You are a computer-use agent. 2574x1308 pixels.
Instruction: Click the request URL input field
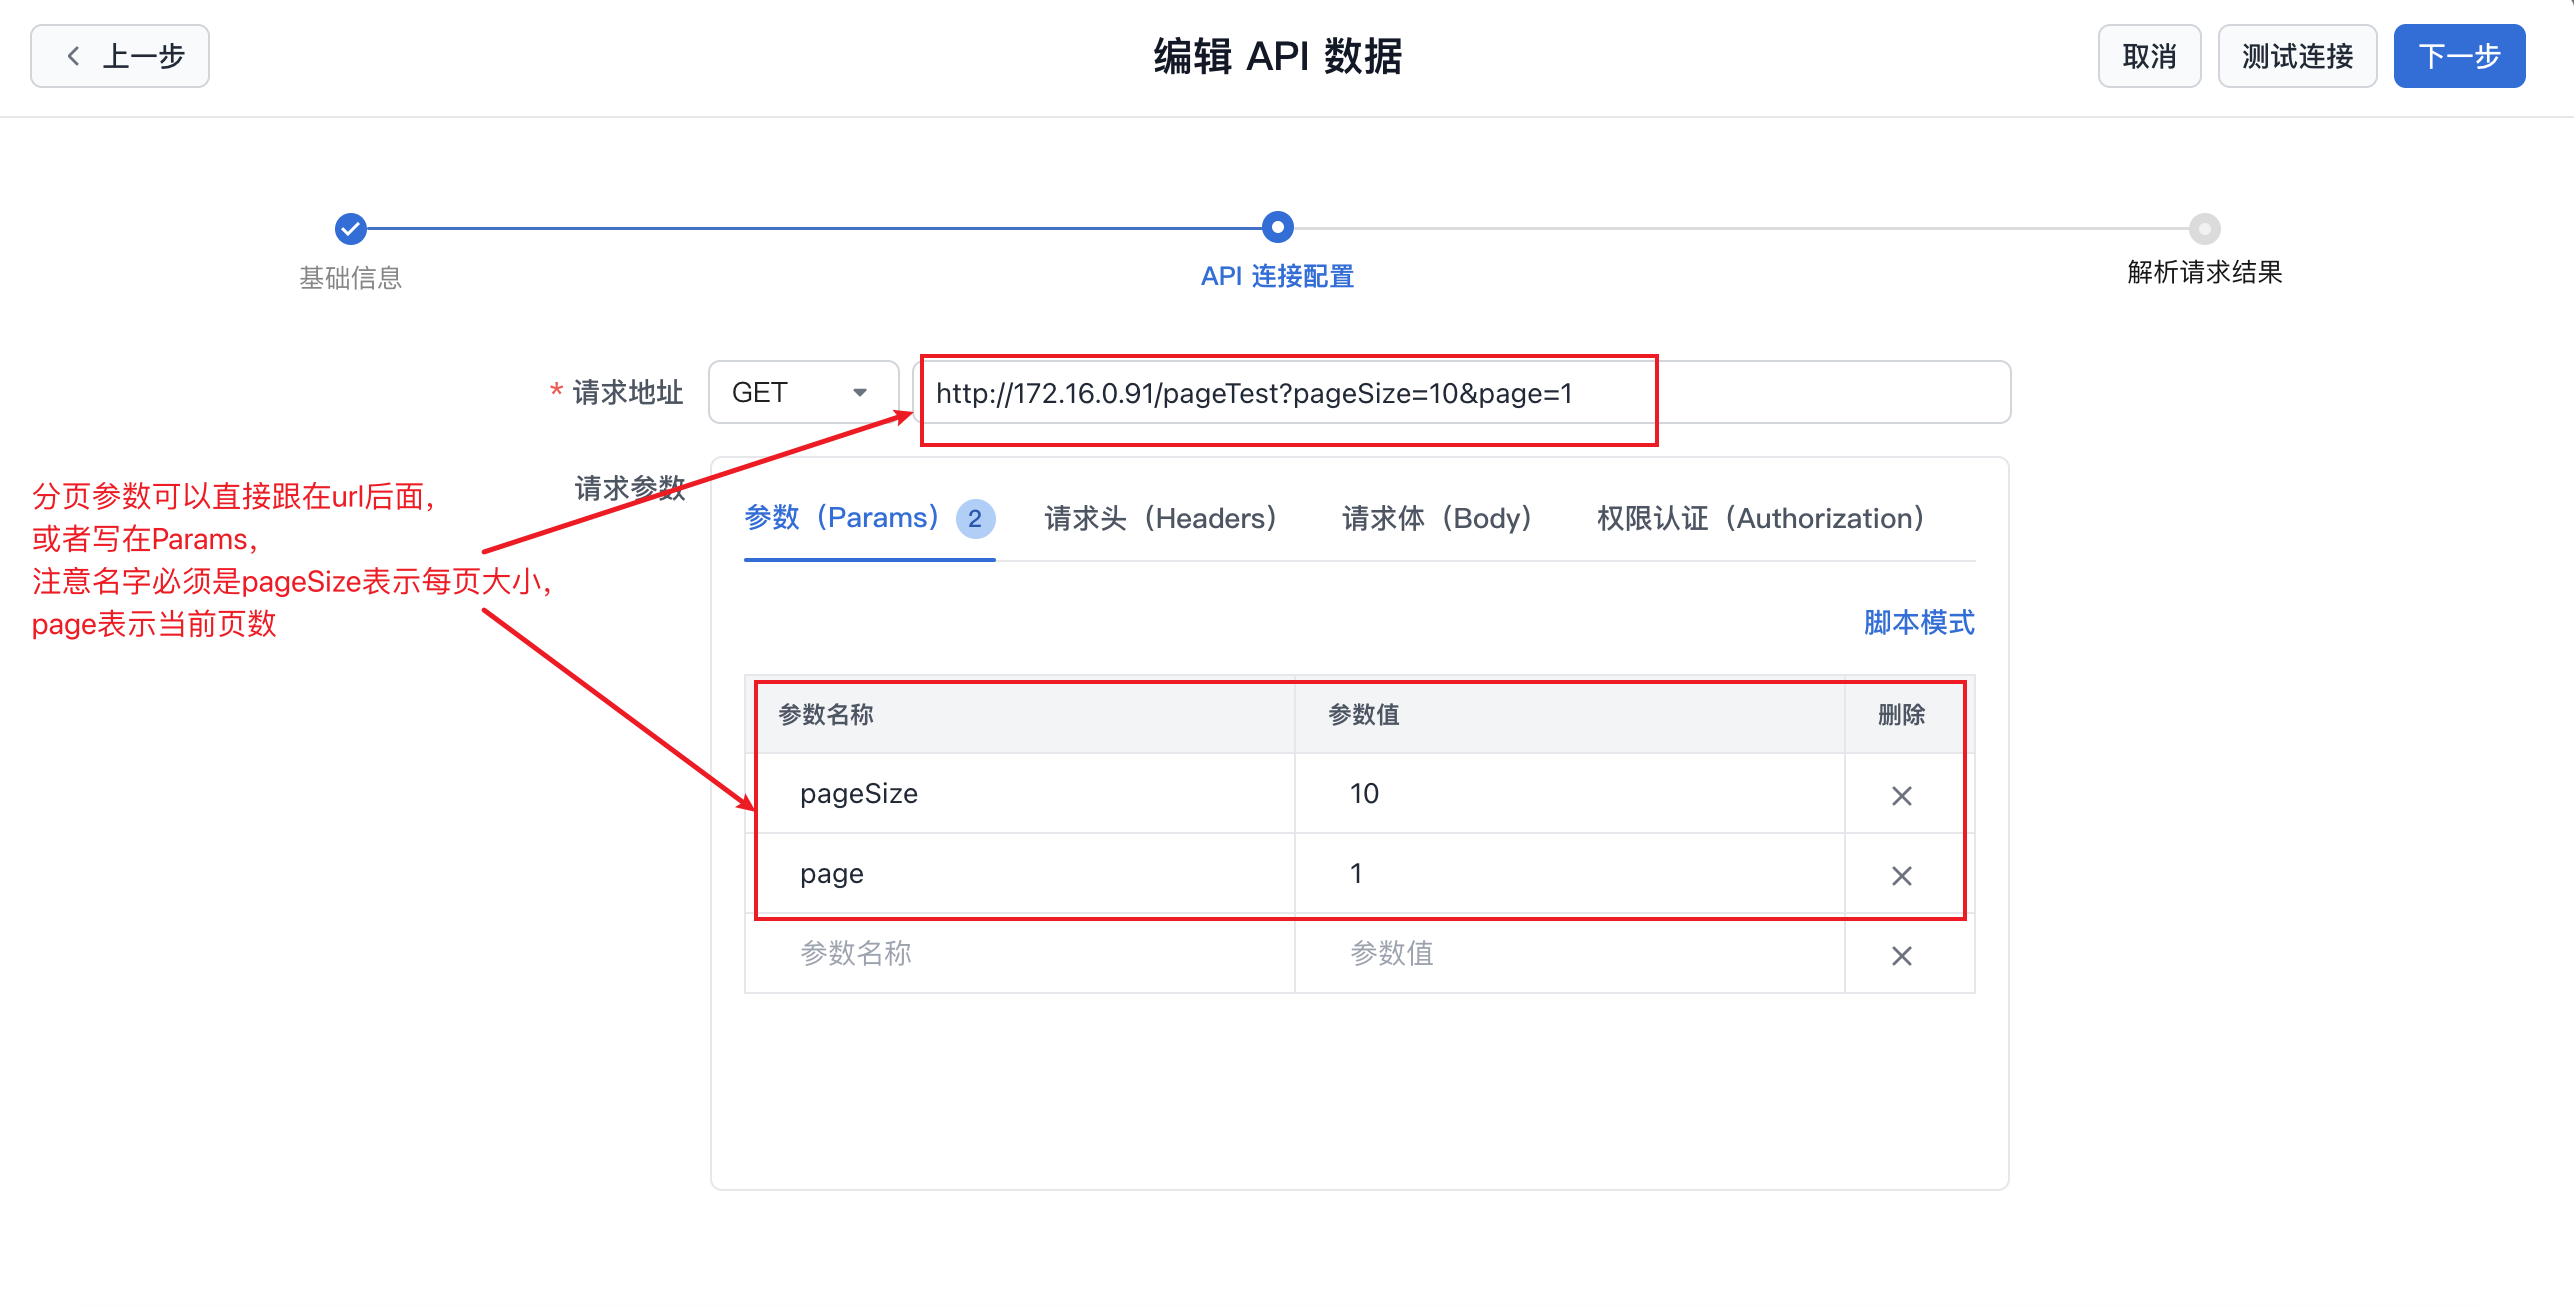pyautogui.click(x=1460, y=393)
